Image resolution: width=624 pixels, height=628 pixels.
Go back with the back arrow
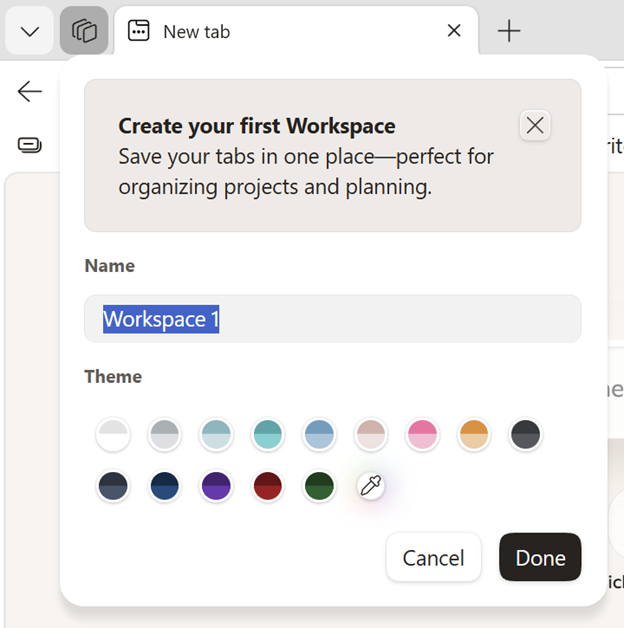tap(30, 91)
